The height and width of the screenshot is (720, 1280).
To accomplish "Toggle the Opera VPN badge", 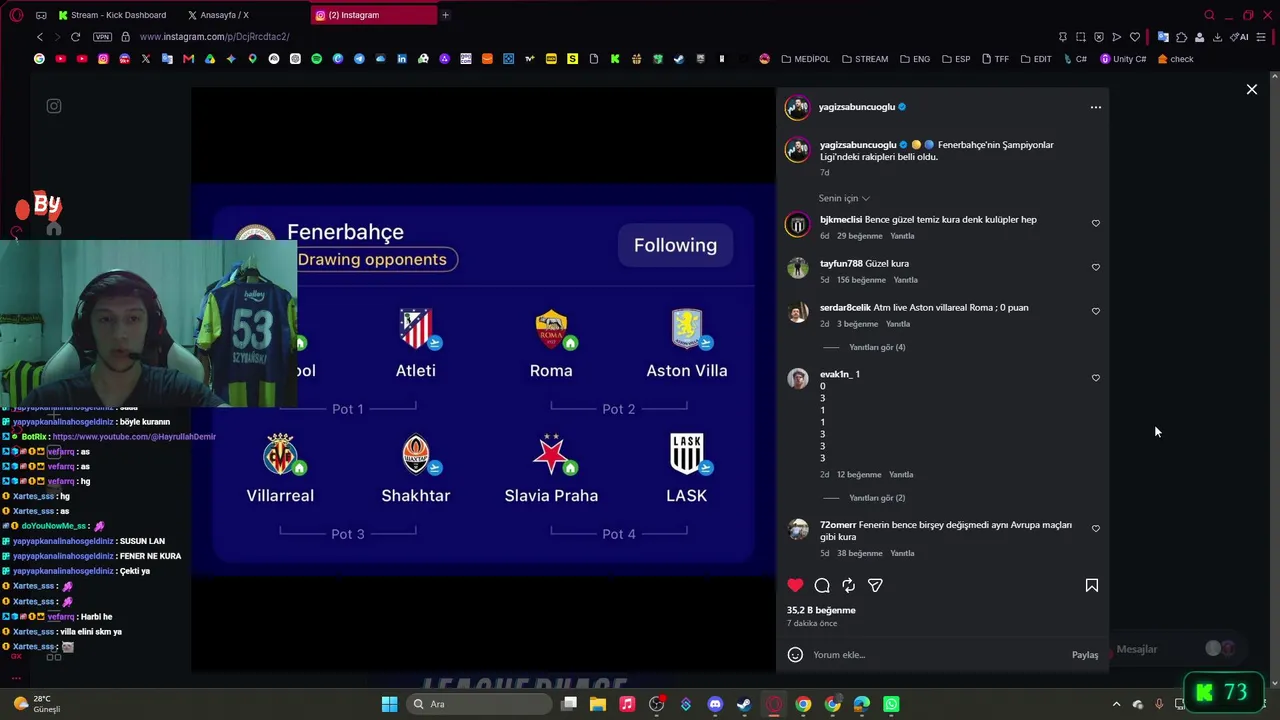I will (x=102, y=37).
